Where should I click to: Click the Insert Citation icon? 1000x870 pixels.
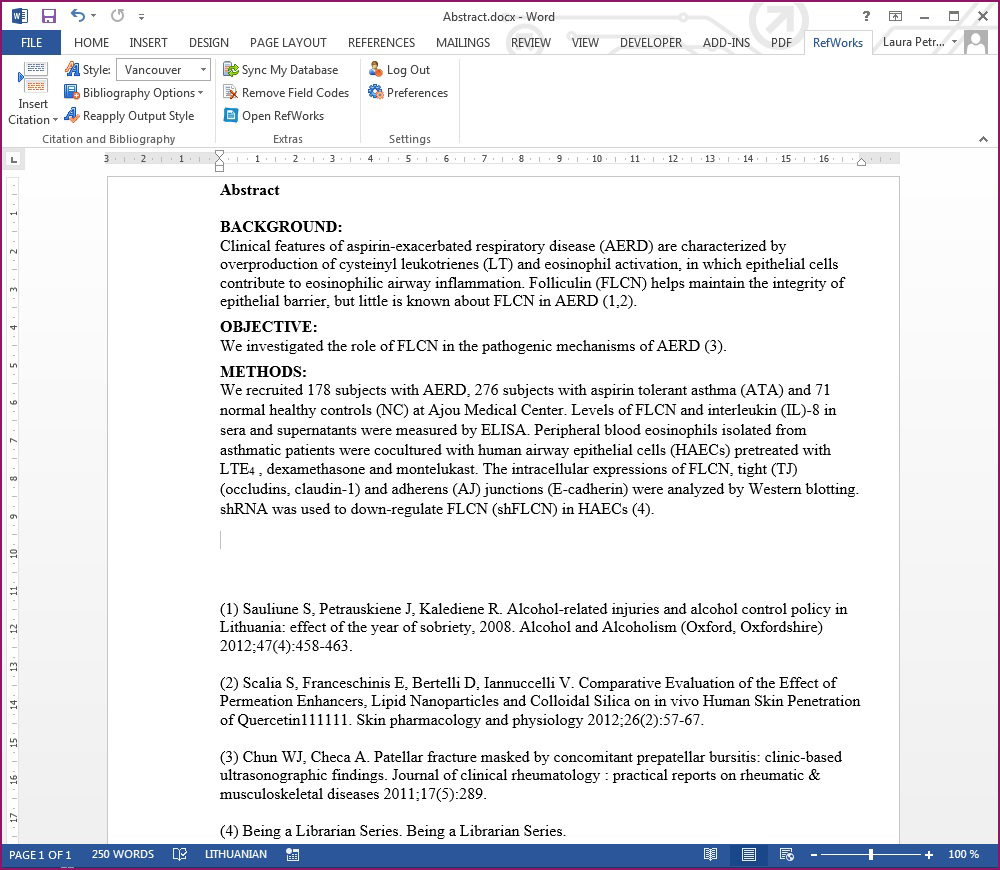[x=33, y=80]
